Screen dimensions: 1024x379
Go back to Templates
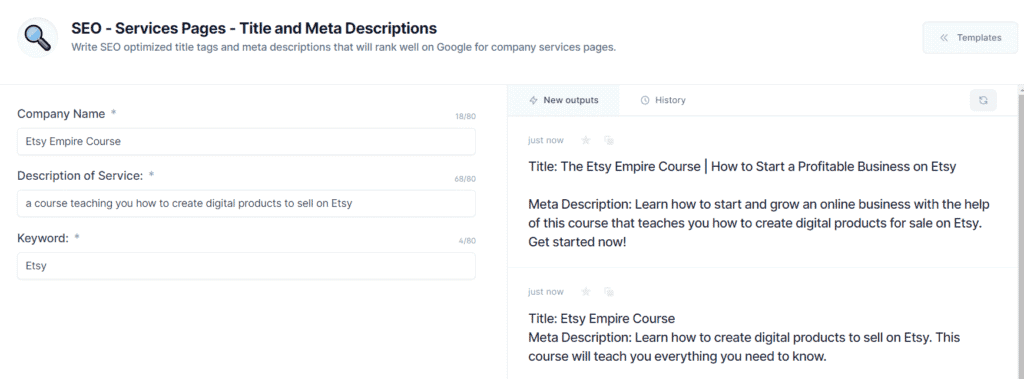[x=970, y=38]
